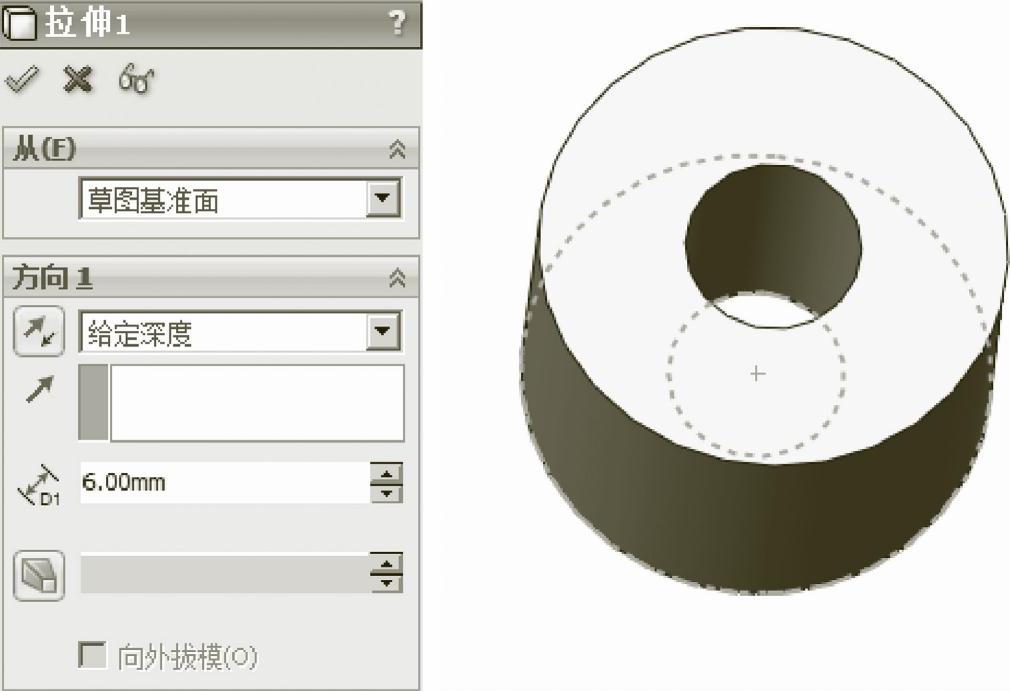The width and height of the screenshot is (1010, 691).
Task: Collapse the 方向1 section
Action: tap(397, 278)
